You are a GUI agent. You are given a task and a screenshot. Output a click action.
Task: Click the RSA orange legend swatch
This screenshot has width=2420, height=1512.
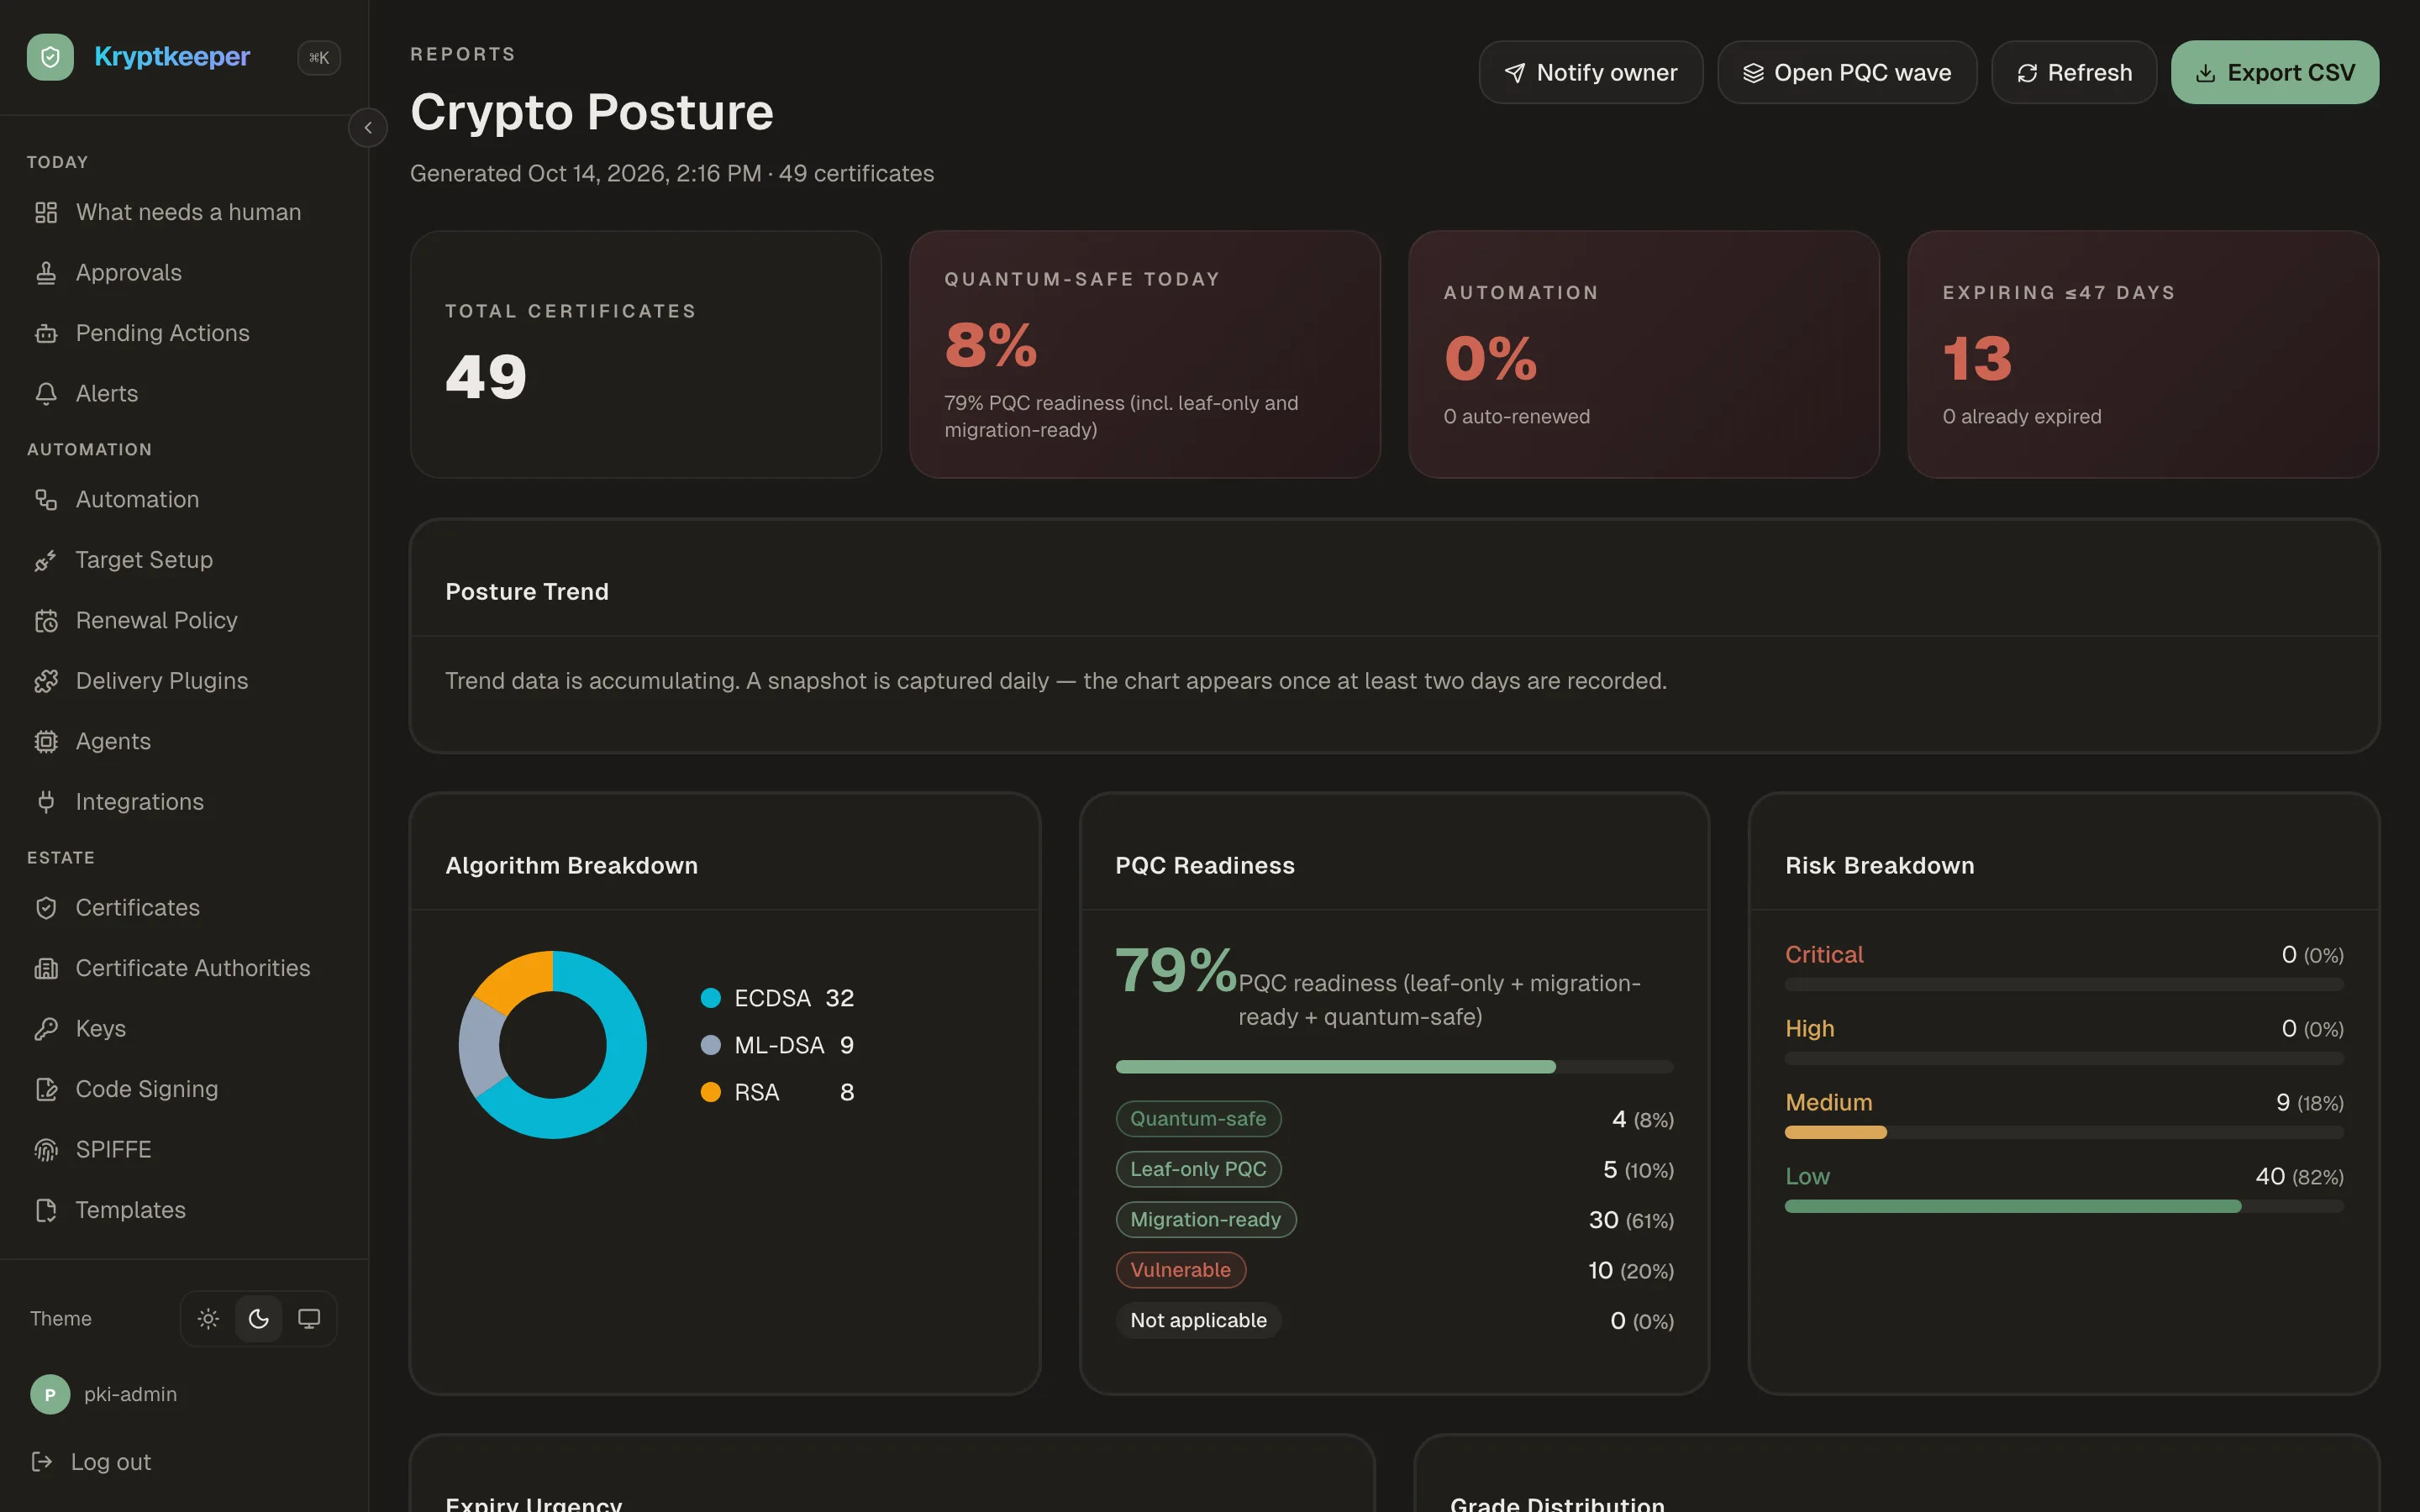(711, 1092)
